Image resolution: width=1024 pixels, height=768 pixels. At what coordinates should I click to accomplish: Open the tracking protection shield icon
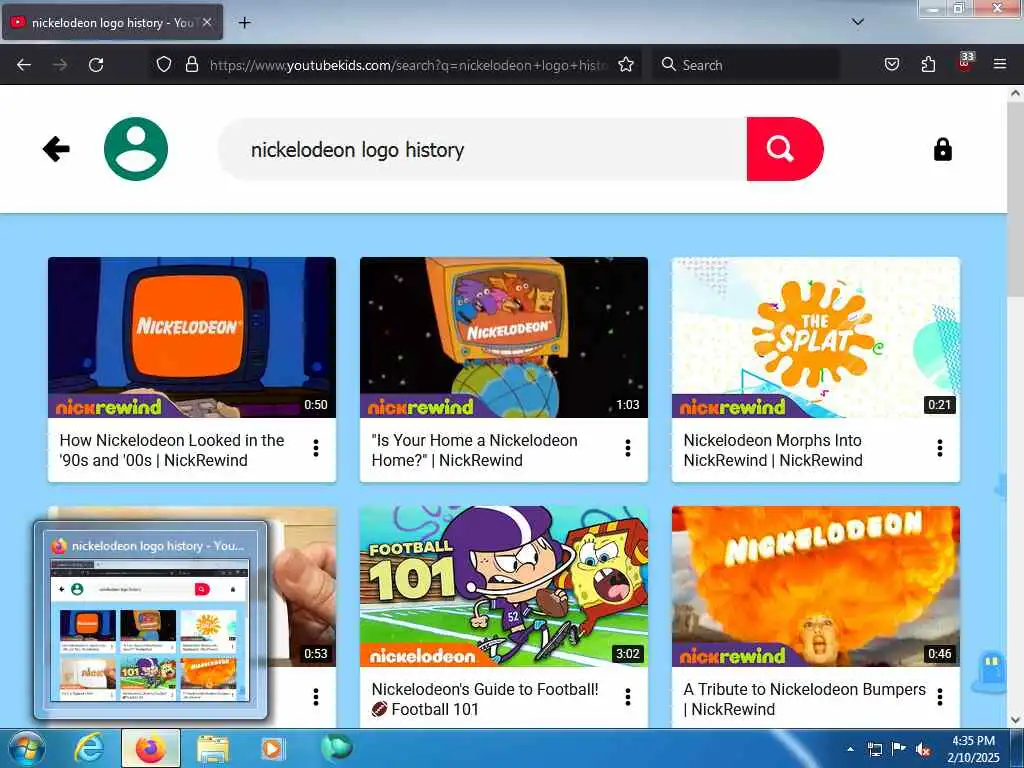coord(164,64)
